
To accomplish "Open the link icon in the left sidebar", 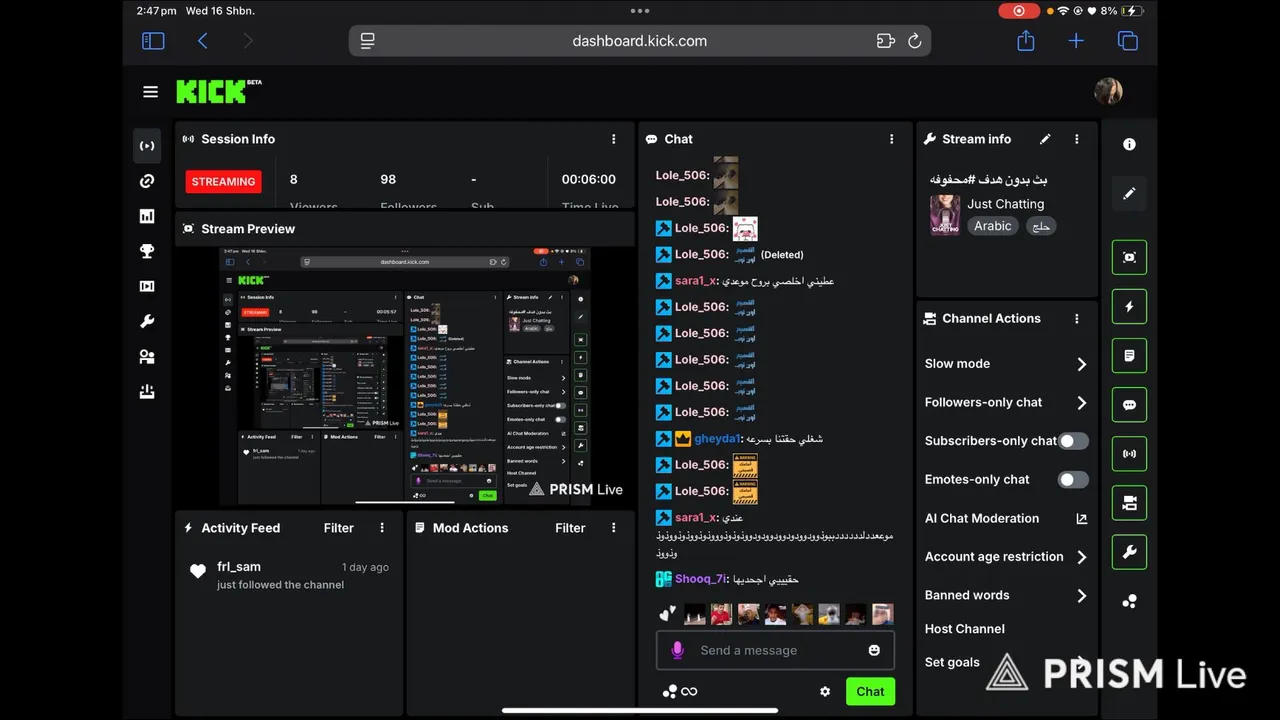I will coord(147,181).
